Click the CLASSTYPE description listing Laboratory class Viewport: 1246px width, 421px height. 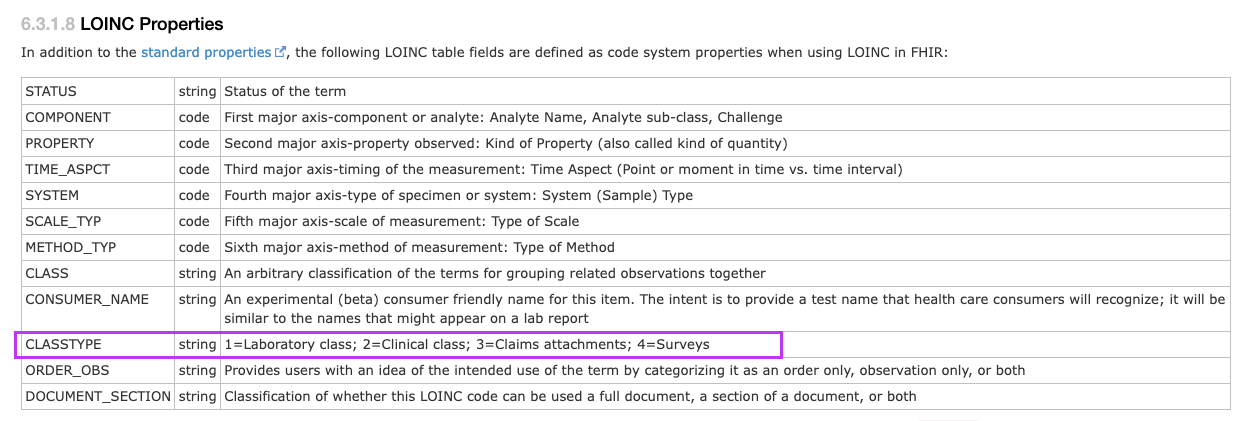[x=467, y=345]
